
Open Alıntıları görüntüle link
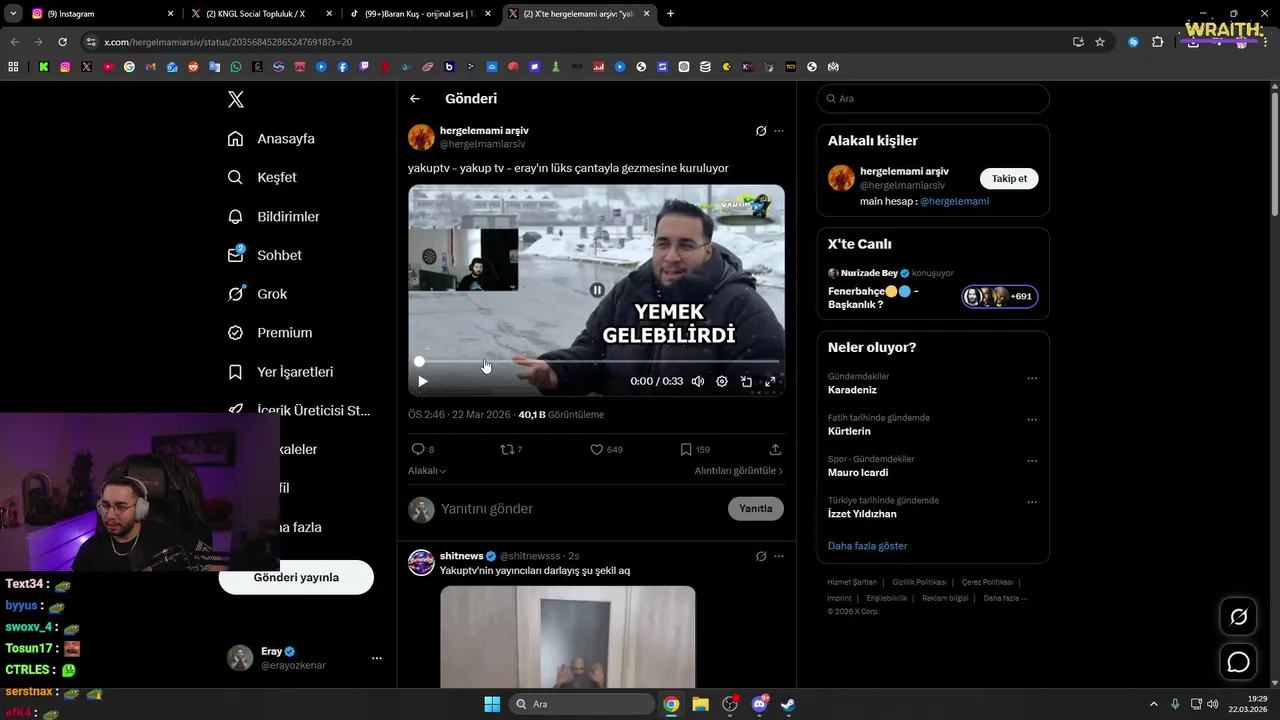(x=739, y=471)
